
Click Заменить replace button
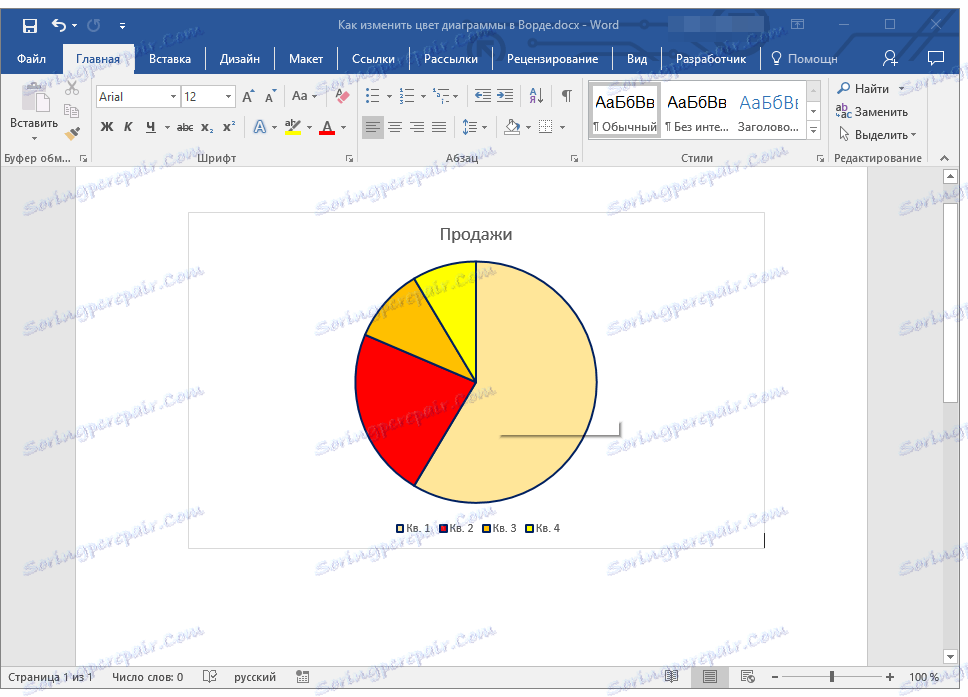tap(872, 112)
